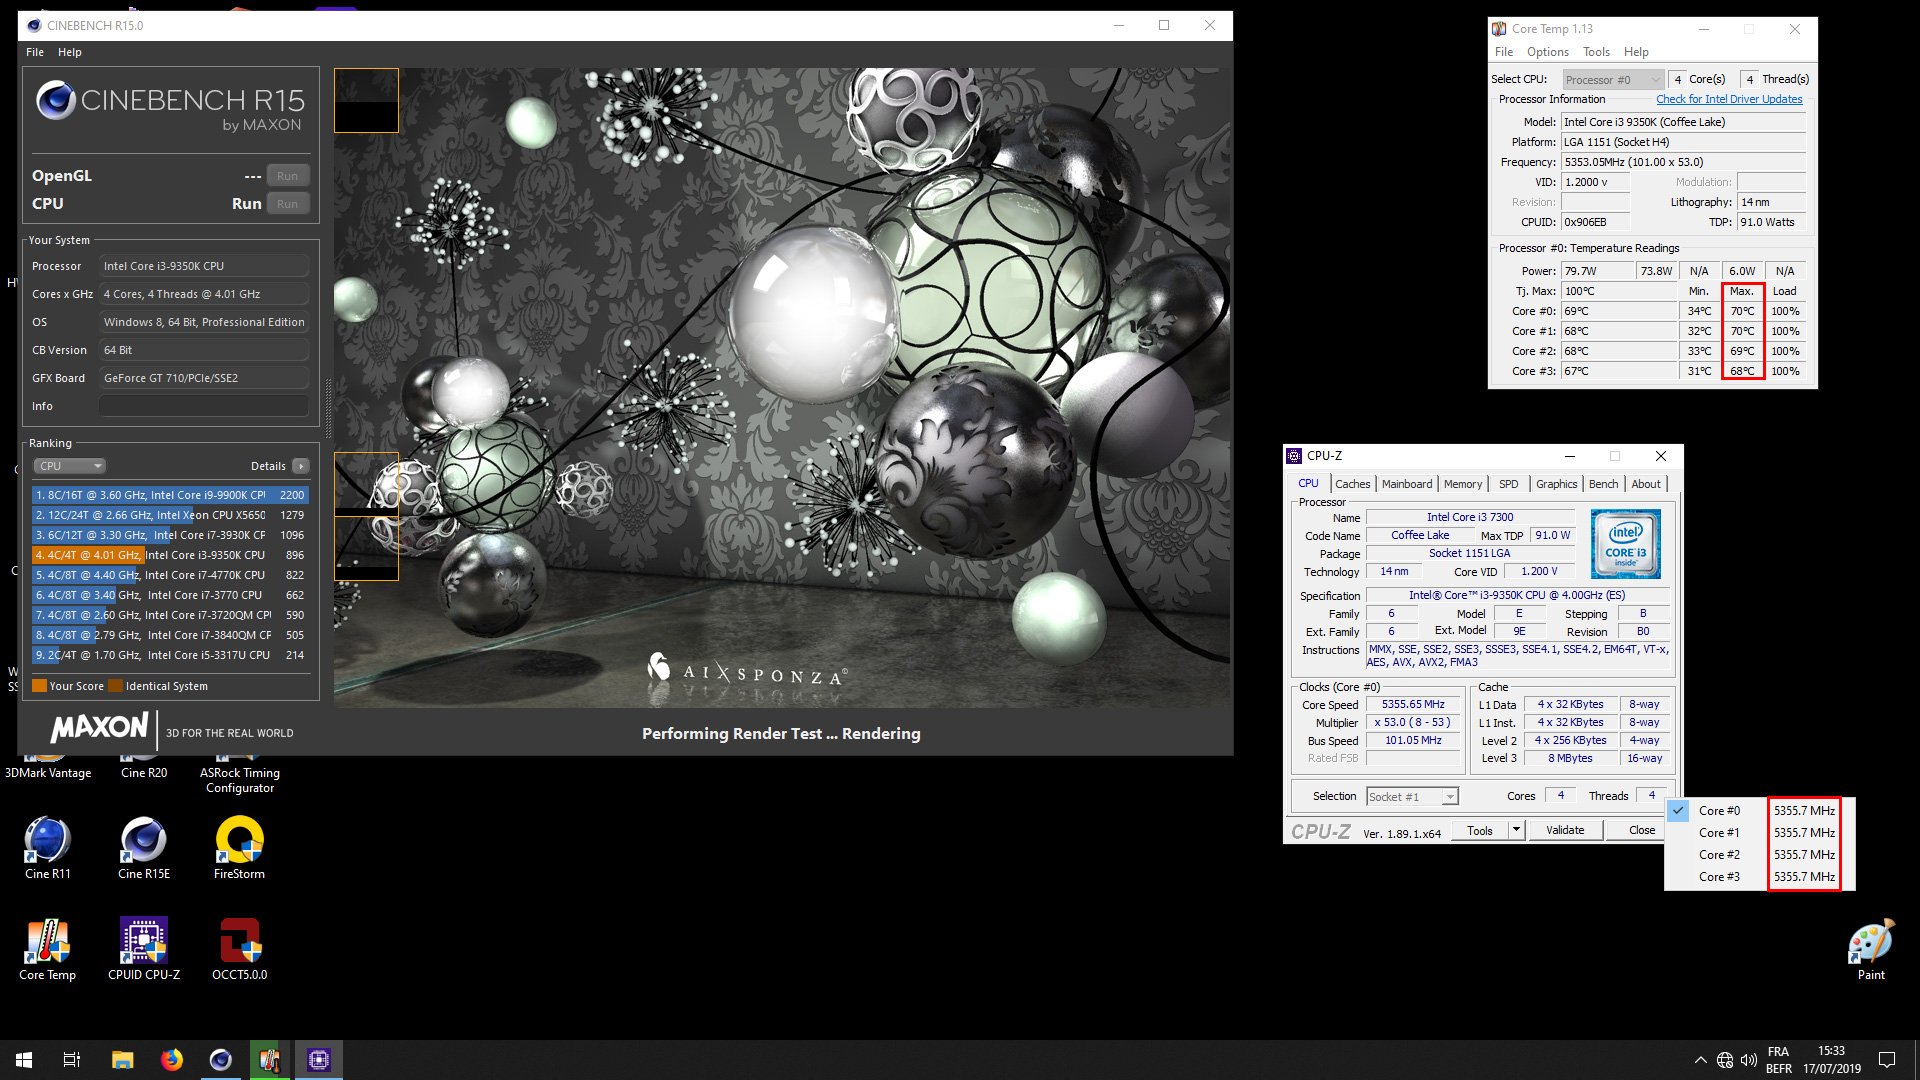
Task: Click CPU-Z Validate button
Action: pyautogui.click(x=1565, y=830)
